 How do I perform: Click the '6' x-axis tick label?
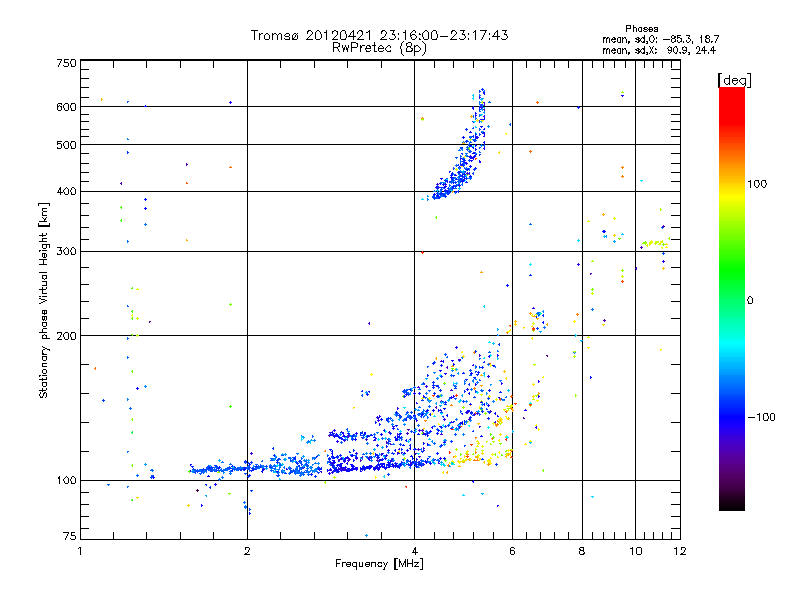pos(512,551)
